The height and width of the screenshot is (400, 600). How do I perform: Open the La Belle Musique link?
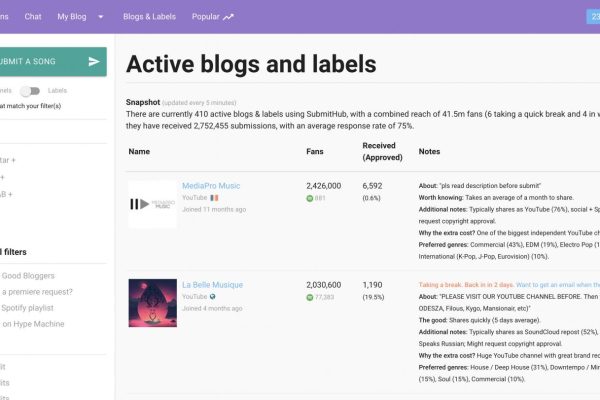[x=212, y=285]
